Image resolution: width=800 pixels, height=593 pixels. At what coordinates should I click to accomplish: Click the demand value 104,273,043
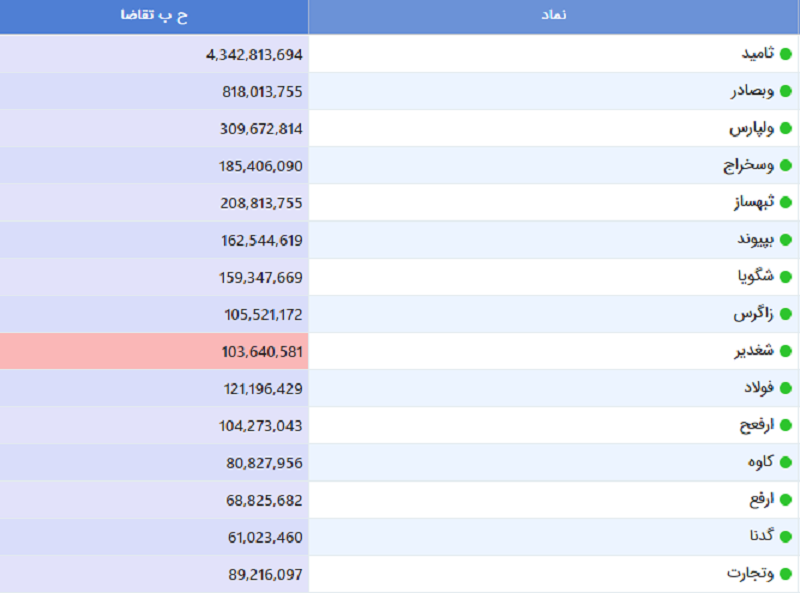point(261,425)
